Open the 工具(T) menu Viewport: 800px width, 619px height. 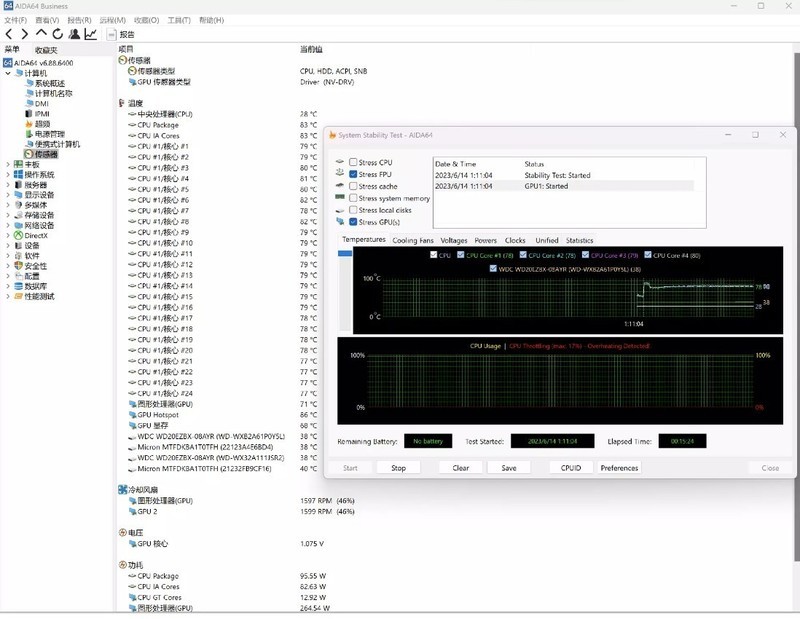click(179, 20)
